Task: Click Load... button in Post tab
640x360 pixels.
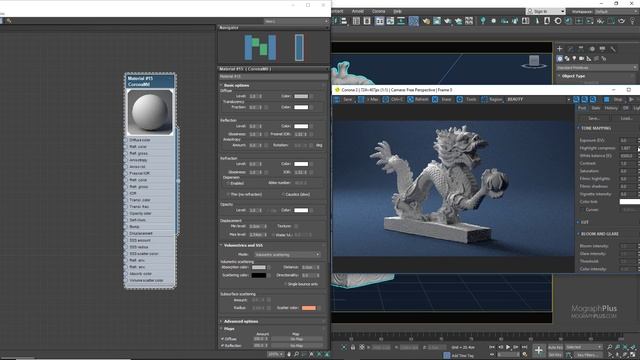Action: [626, 118]
